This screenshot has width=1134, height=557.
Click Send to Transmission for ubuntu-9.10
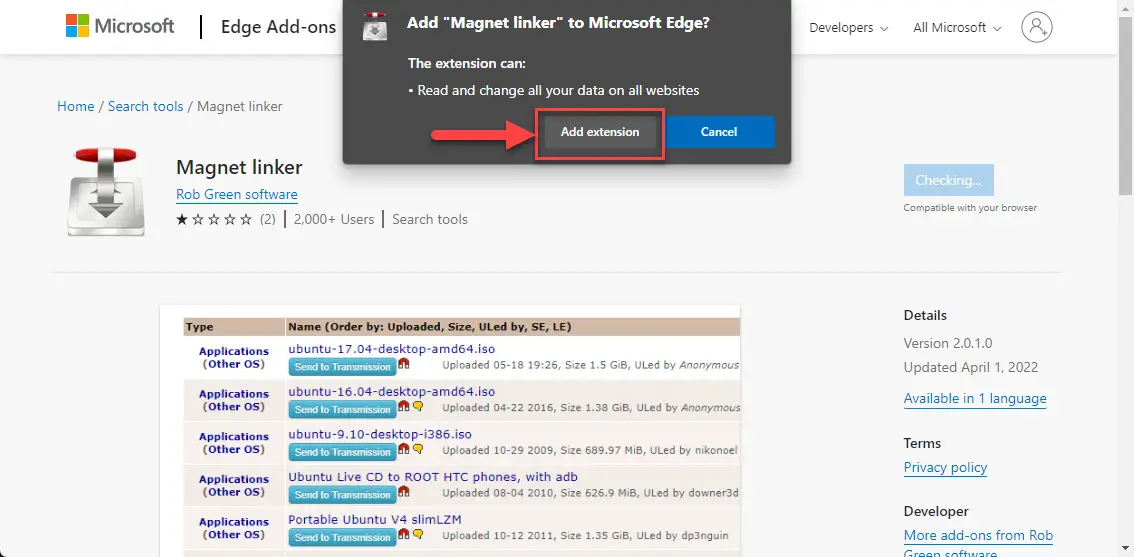[342, 452]
